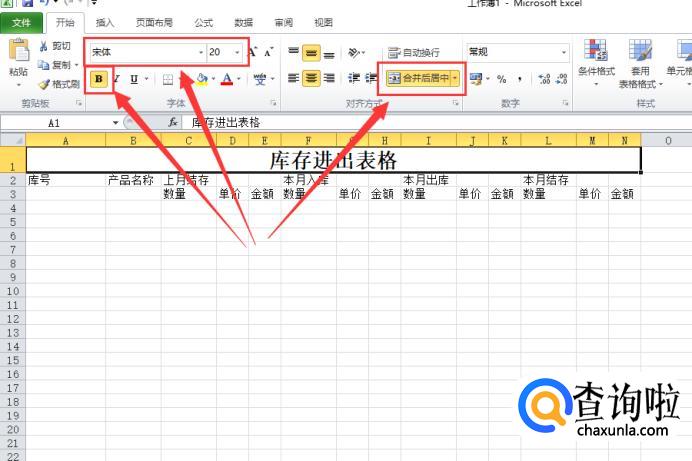Open the File (文件) tab

pyautogui.click(x=21, y=22)
